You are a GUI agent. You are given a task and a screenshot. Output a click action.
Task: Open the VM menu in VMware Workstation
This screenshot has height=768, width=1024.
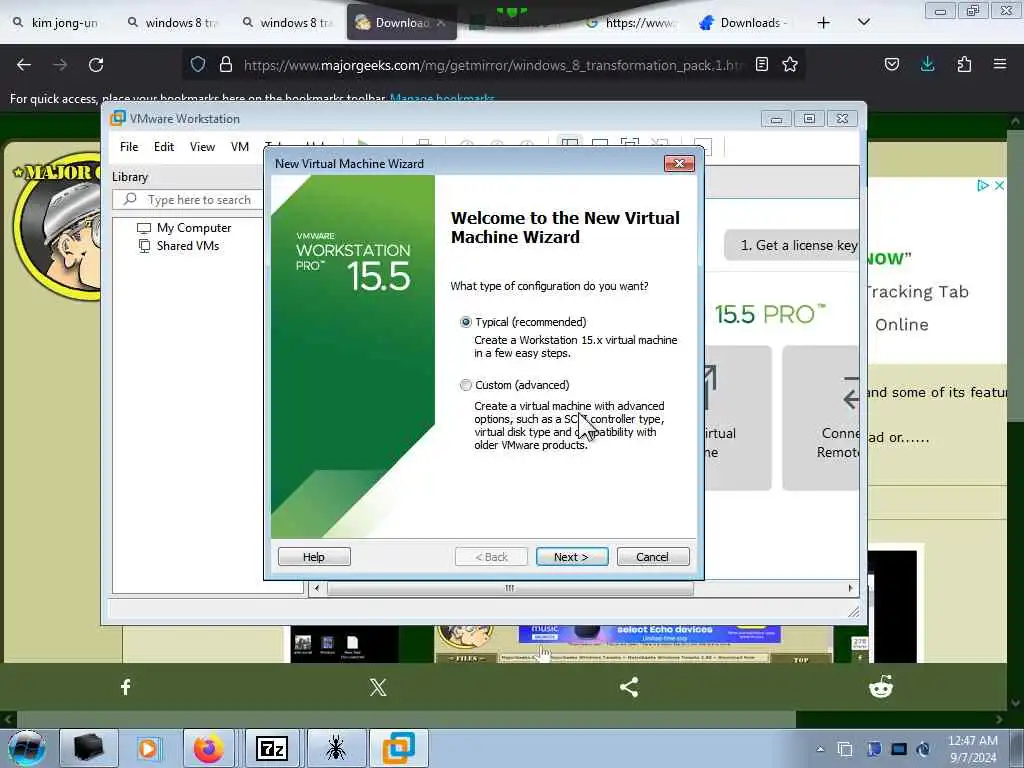(x=240, y=147)
